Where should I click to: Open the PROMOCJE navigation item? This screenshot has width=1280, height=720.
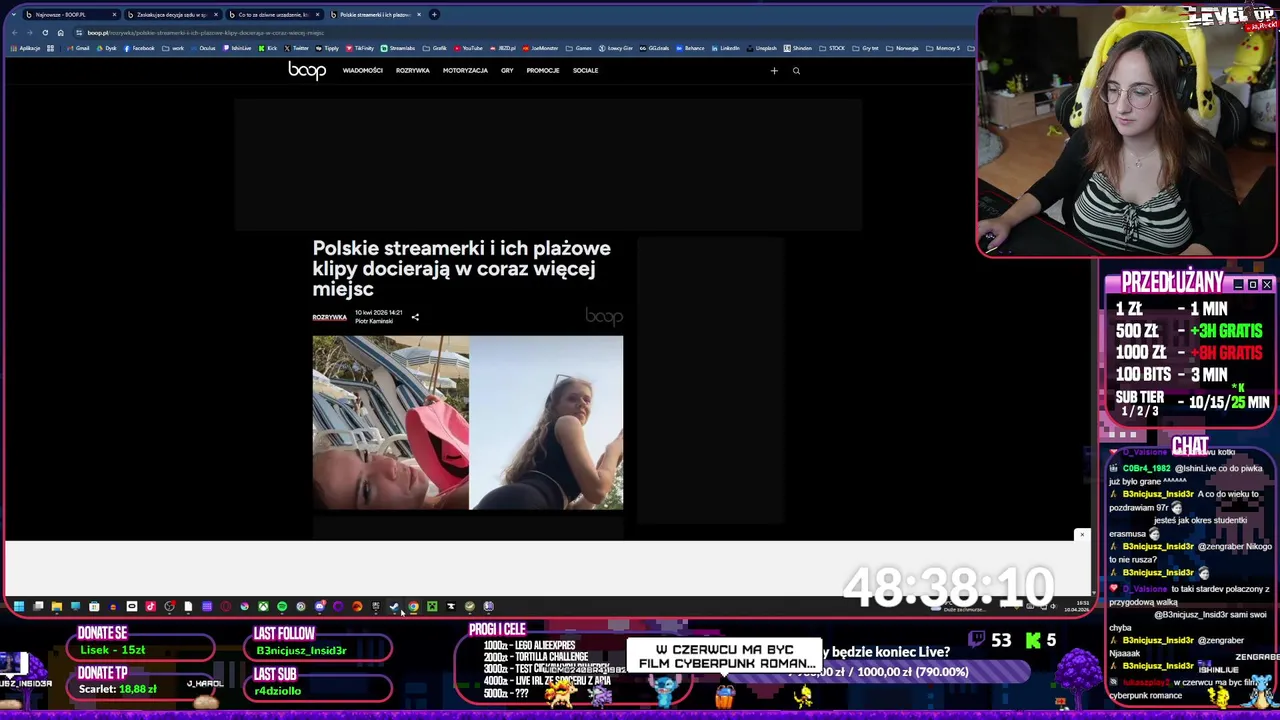pos(543,70)
